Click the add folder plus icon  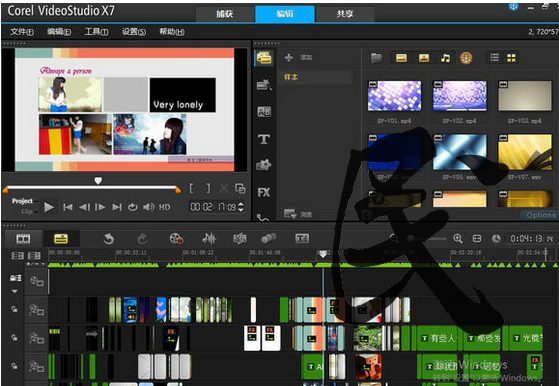[x=289, y=57]
